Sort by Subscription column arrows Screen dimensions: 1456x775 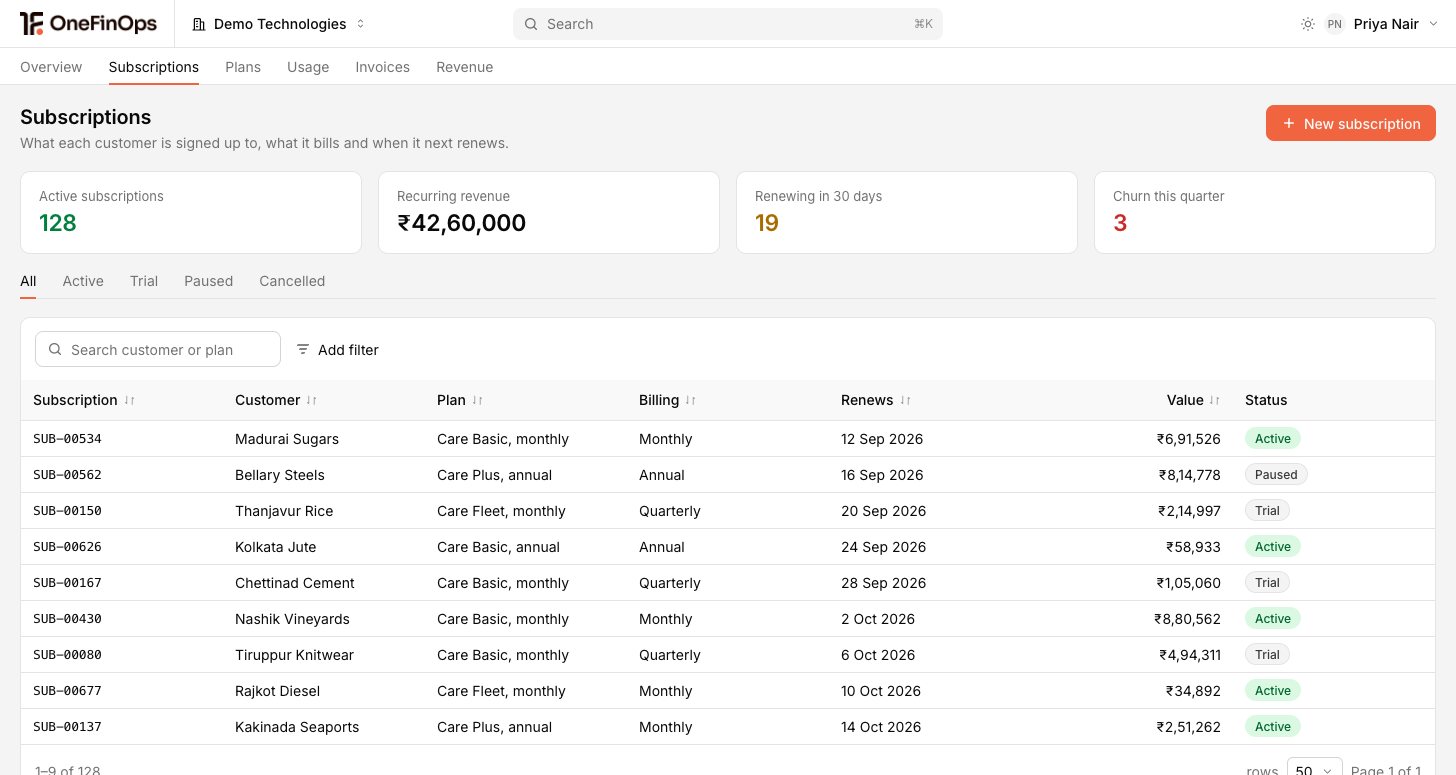[130, 400]
